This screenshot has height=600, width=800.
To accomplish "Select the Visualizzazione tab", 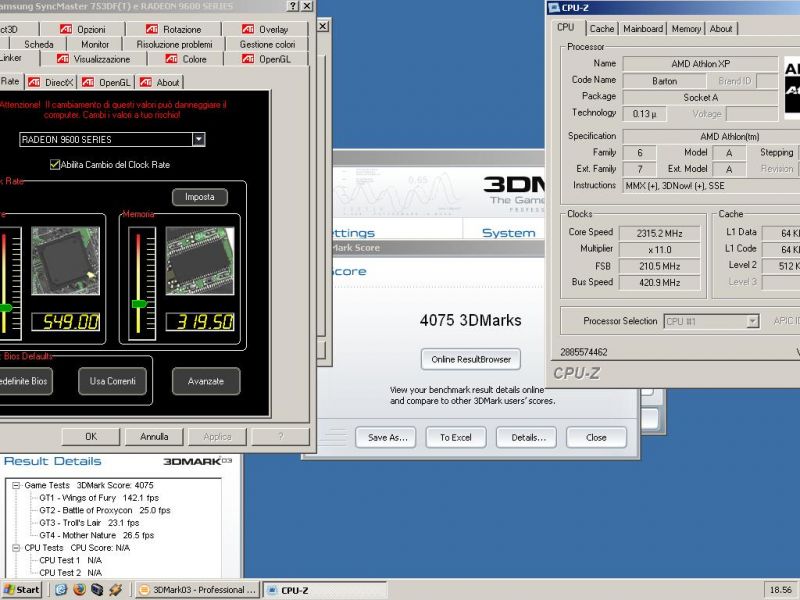I will point(93,59).
